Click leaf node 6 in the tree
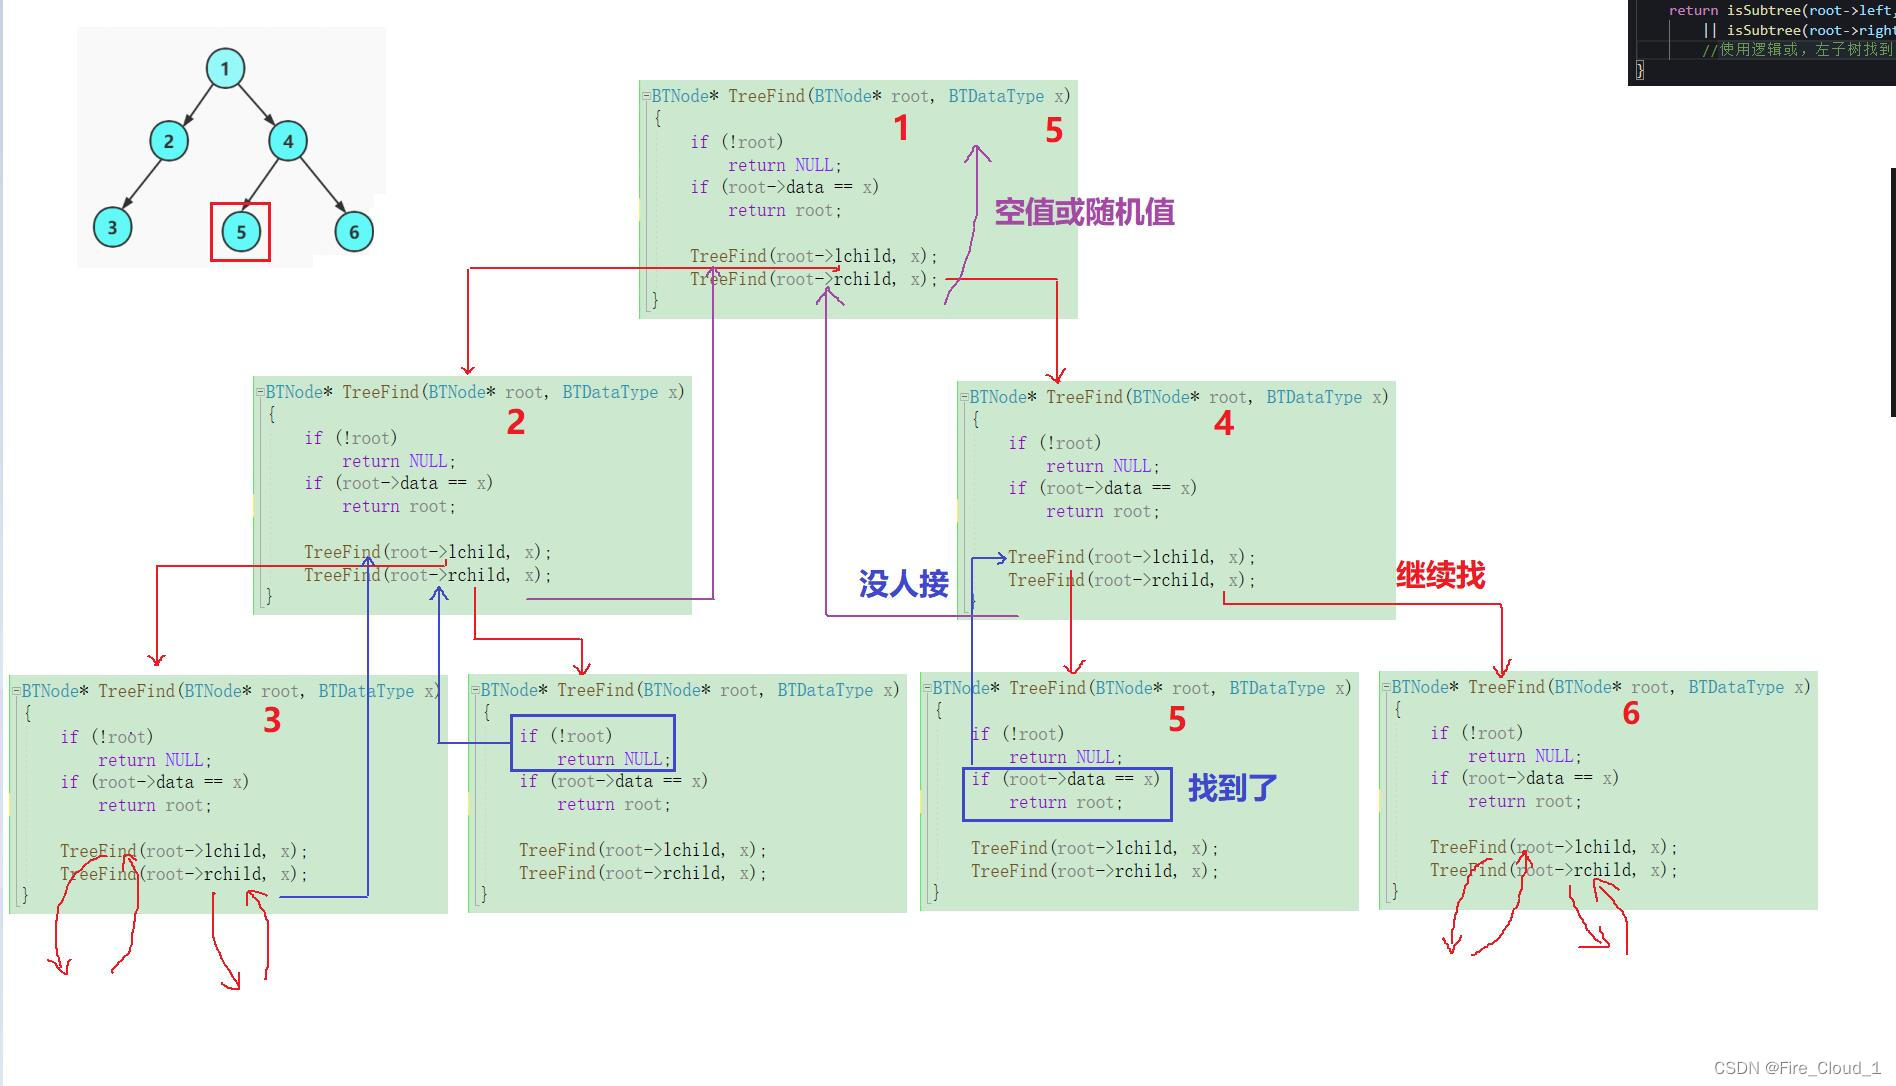 354,232
